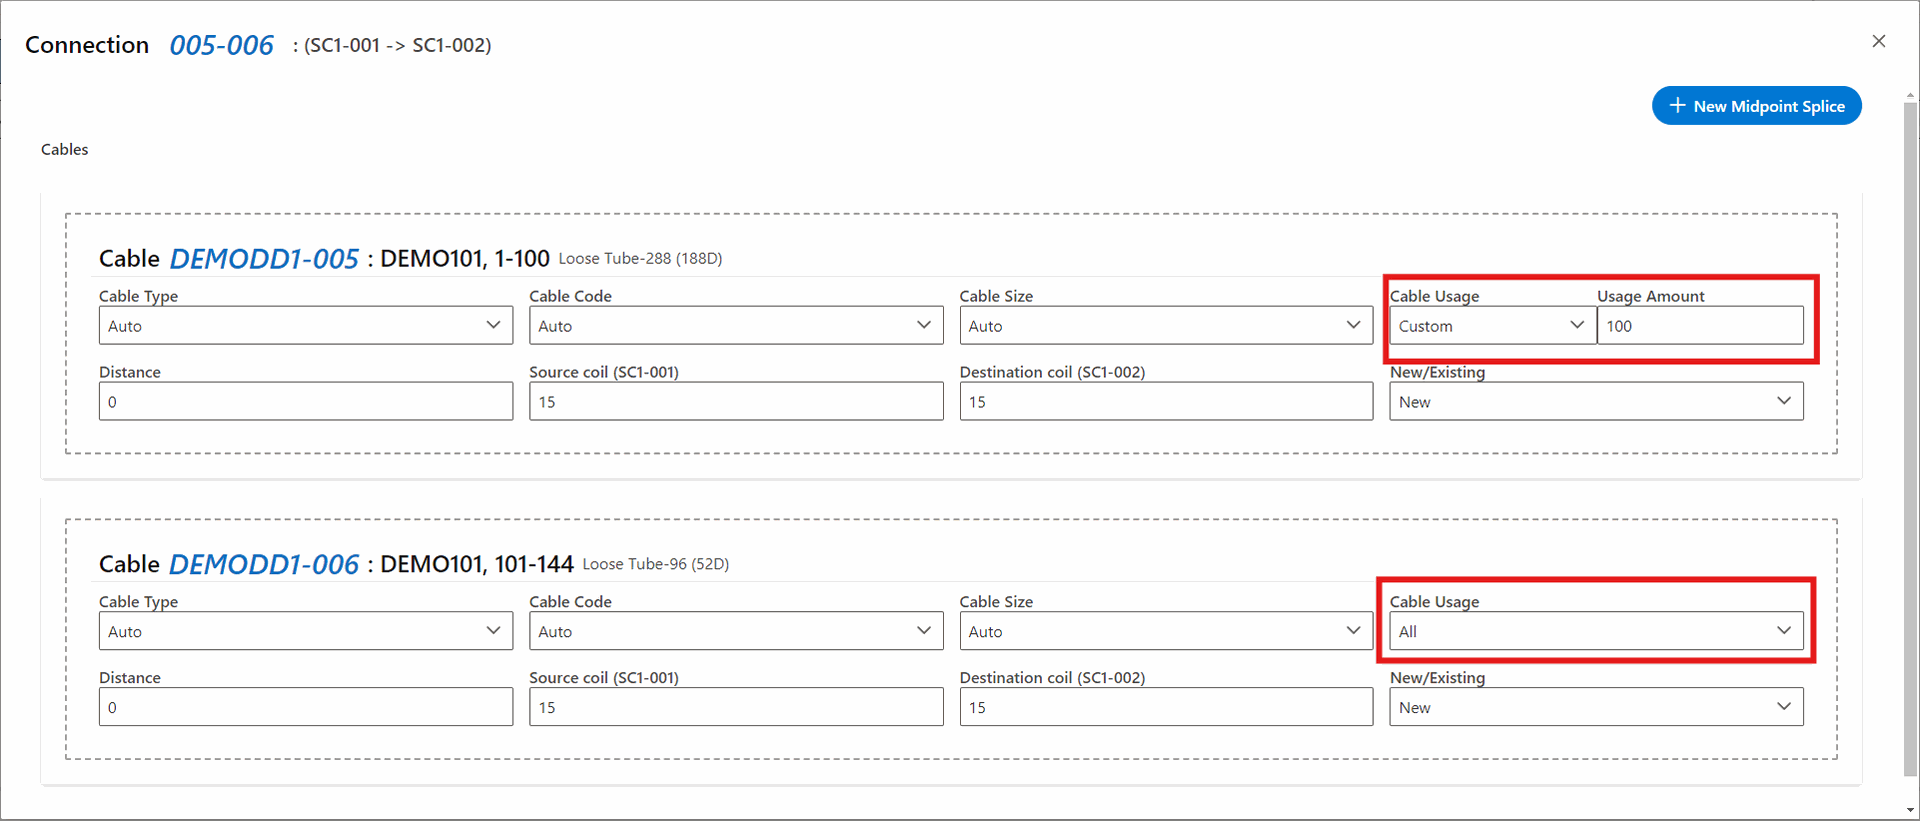
Task: Open New/Existing dropdown for DEMODD1-005
Action: pos(1596,401)
